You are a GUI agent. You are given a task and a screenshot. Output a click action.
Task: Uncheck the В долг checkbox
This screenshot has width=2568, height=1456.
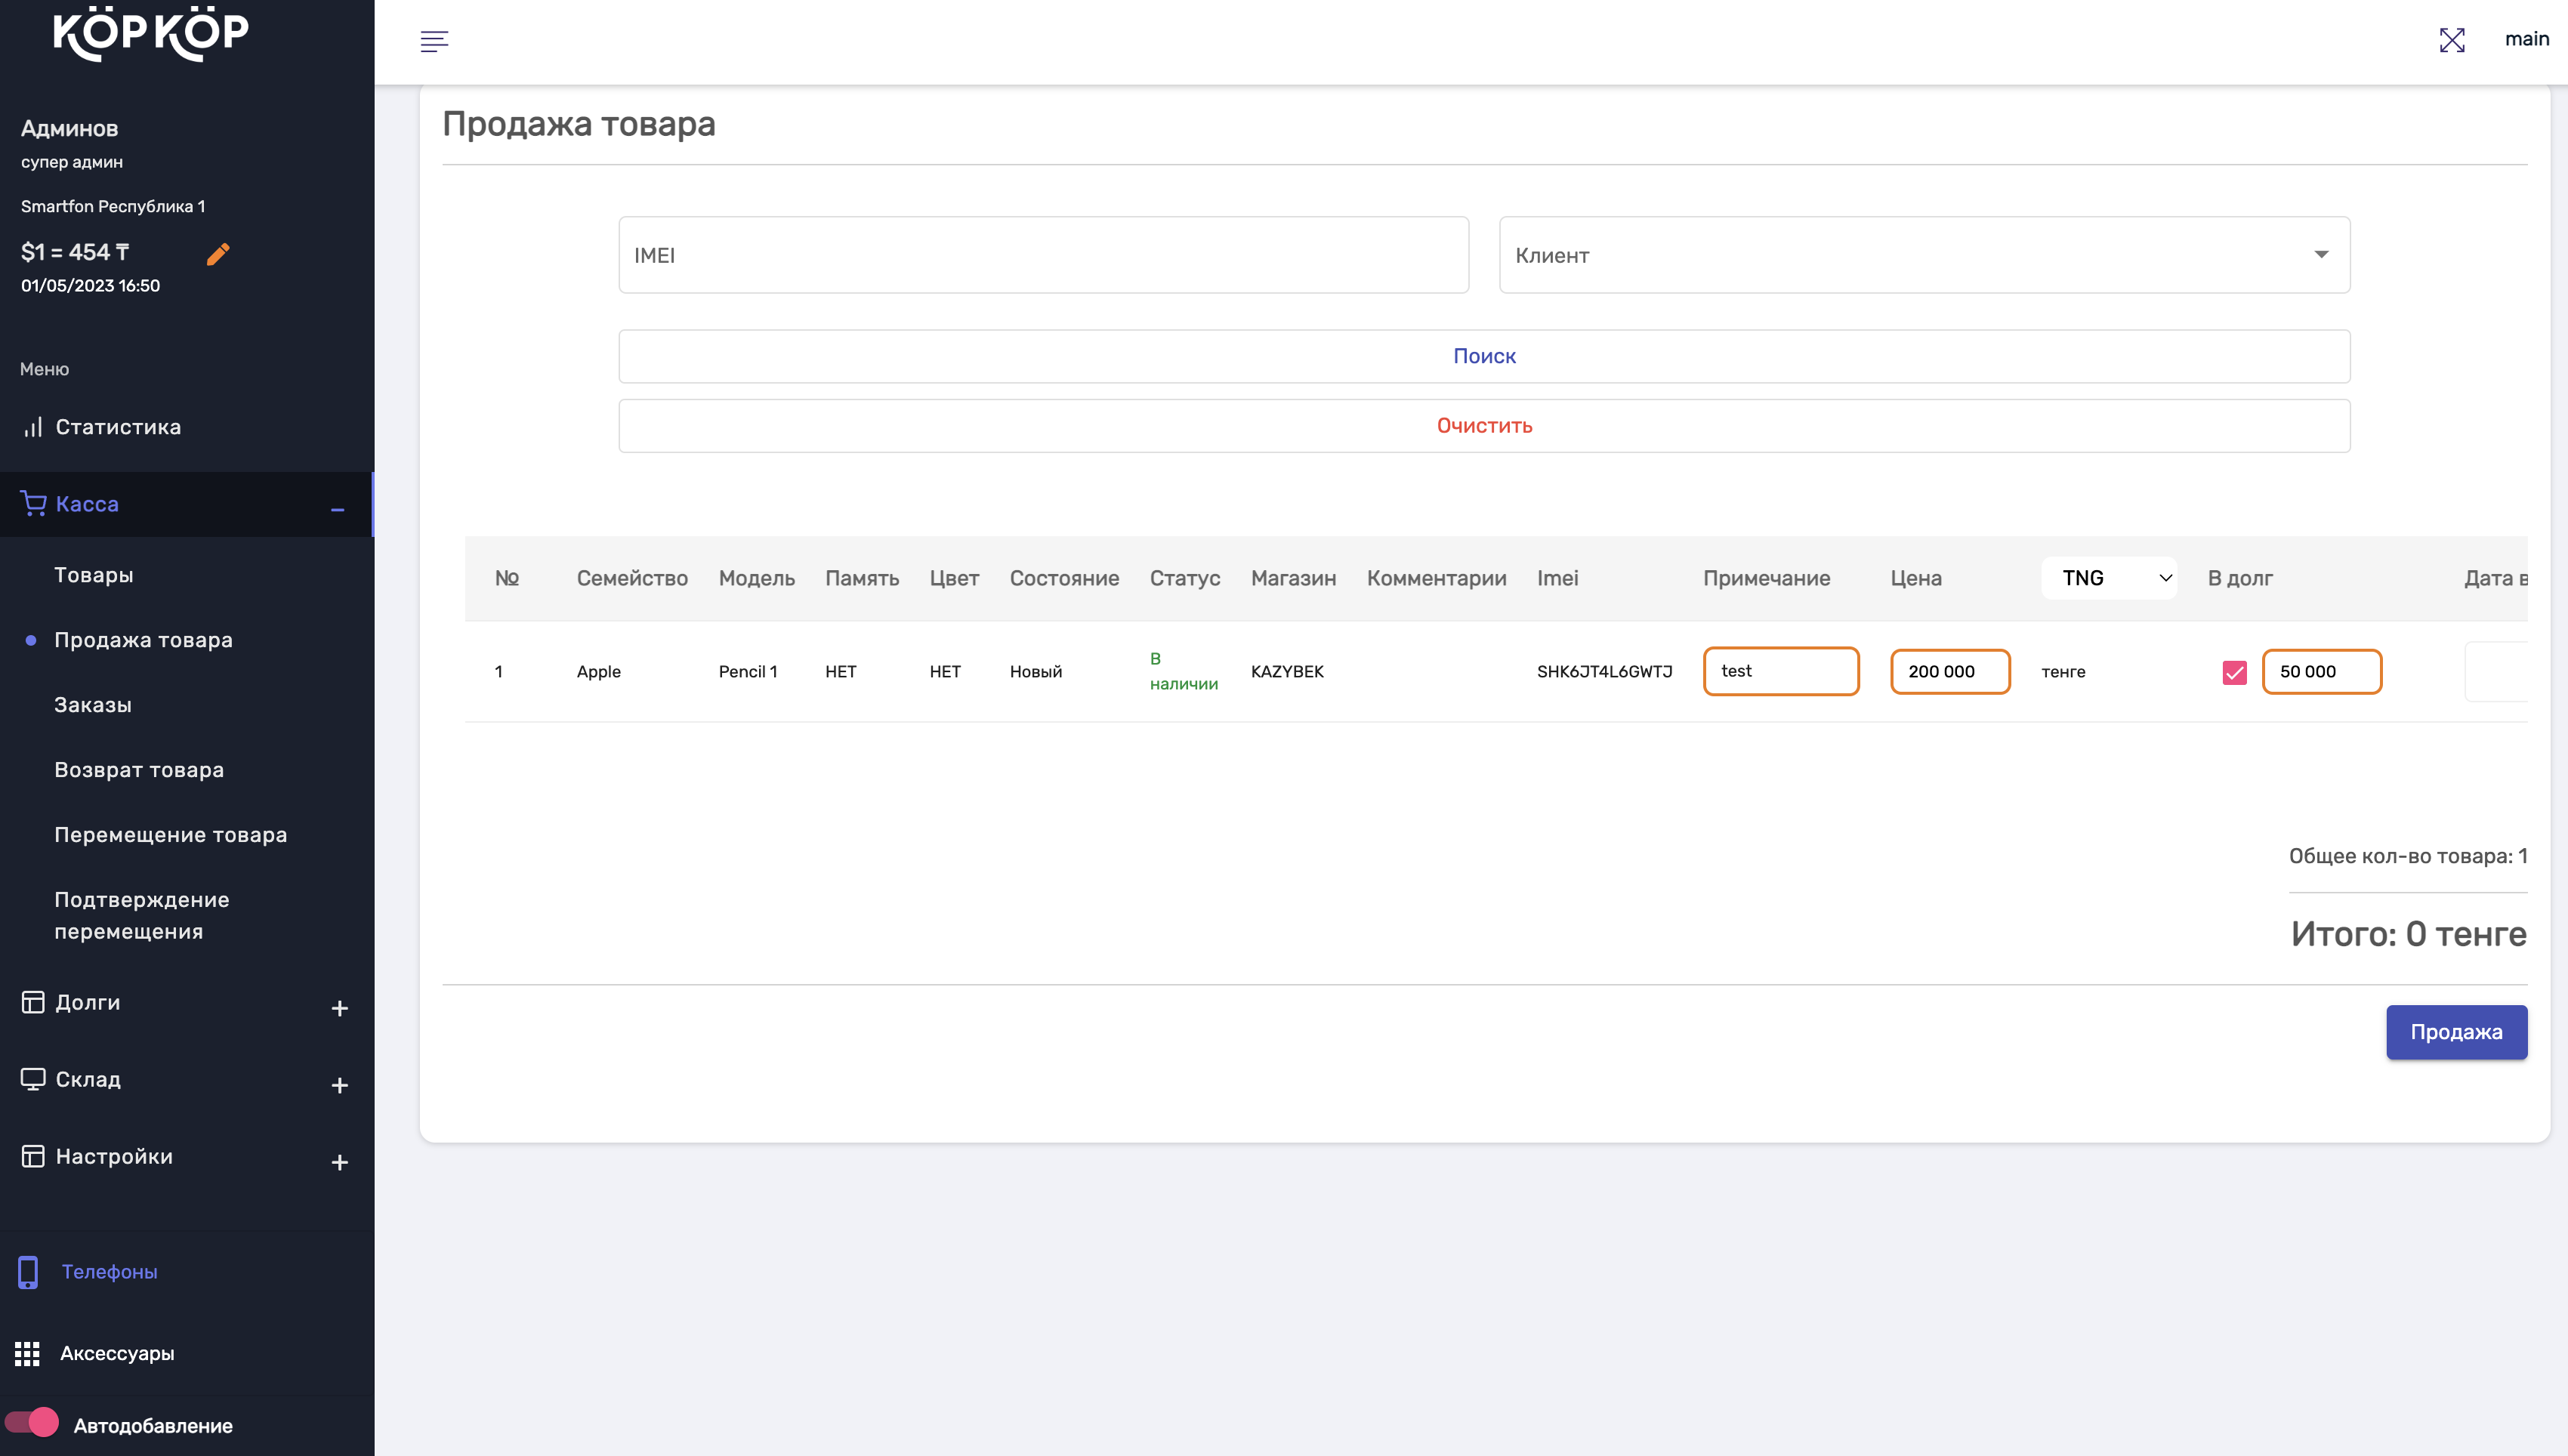[x=2234, y=672]
